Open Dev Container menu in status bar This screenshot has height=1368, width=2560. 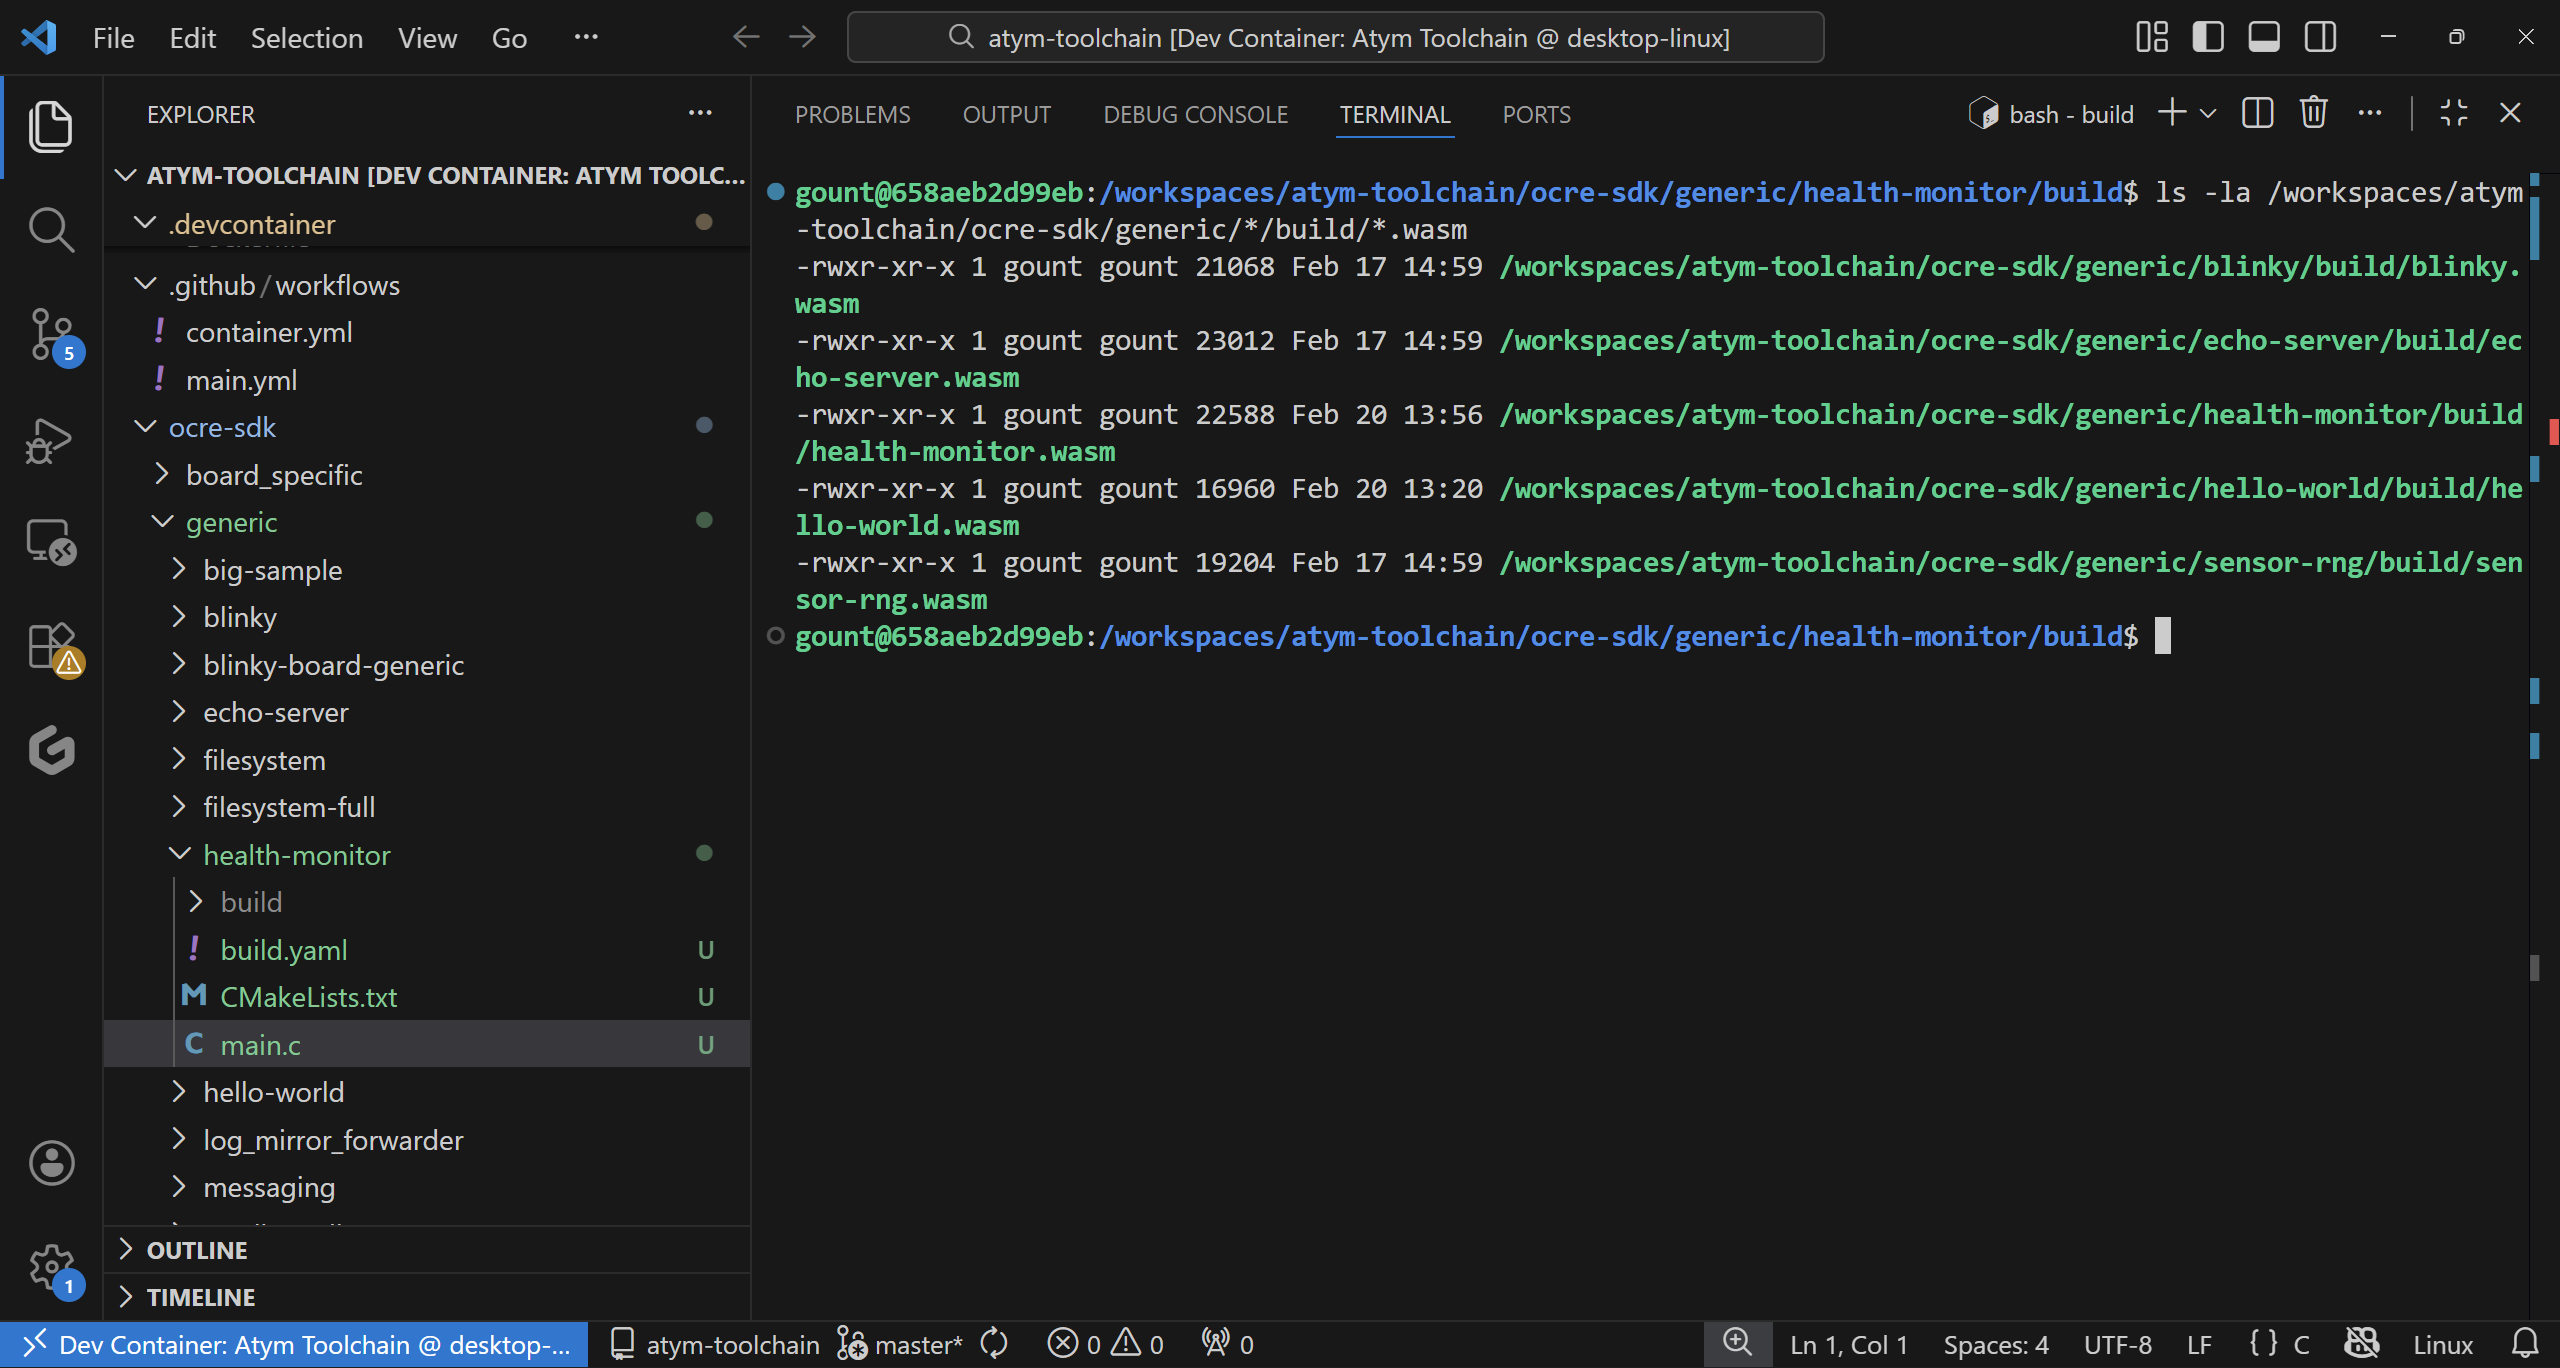point(290,1344)
